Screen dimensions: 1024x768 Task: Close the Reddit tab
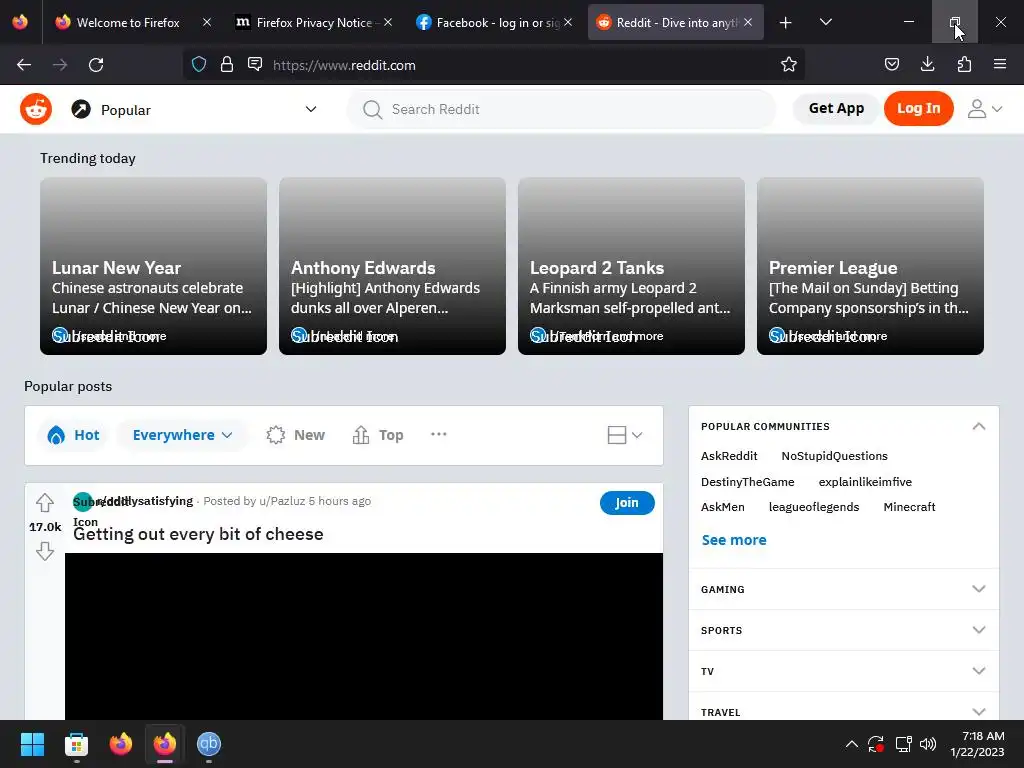tap(748, 22)
